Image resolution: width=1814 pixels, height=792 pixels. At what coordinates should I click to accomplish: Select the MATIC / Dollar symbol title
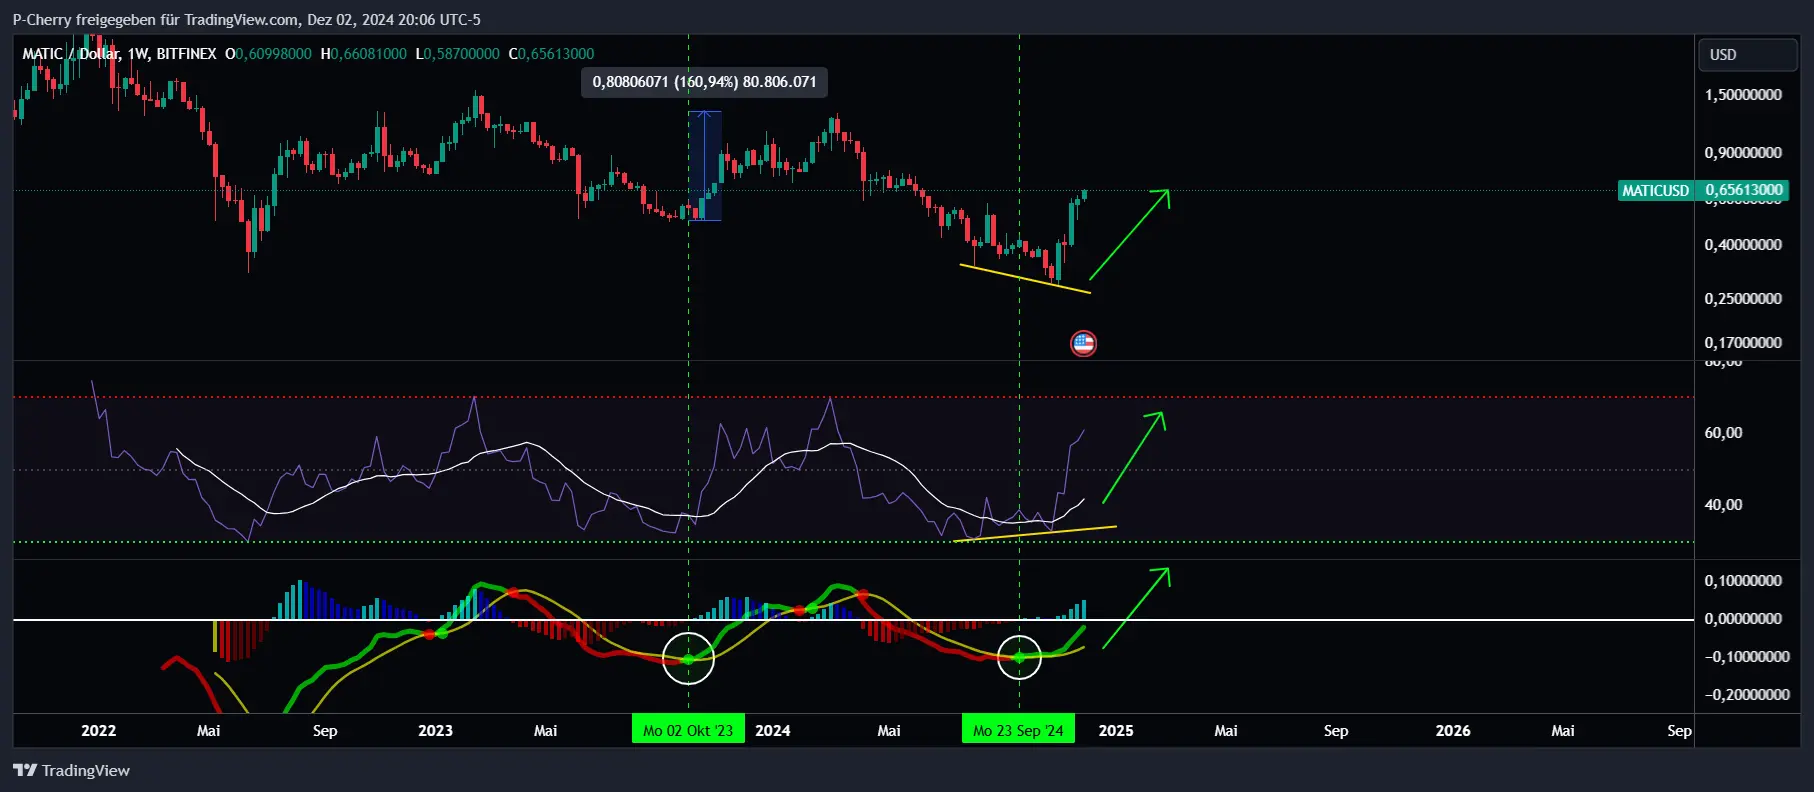70,54
